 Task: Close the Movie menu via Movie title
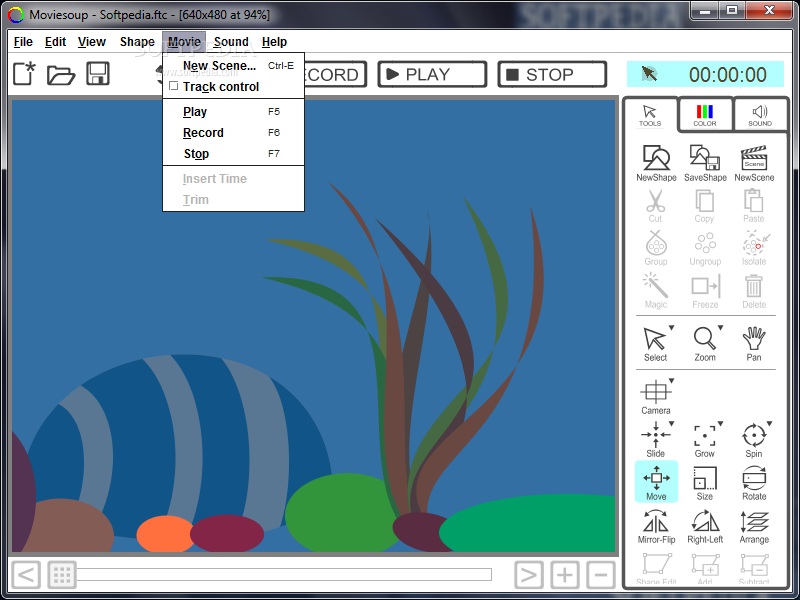[x=184, y=42]
